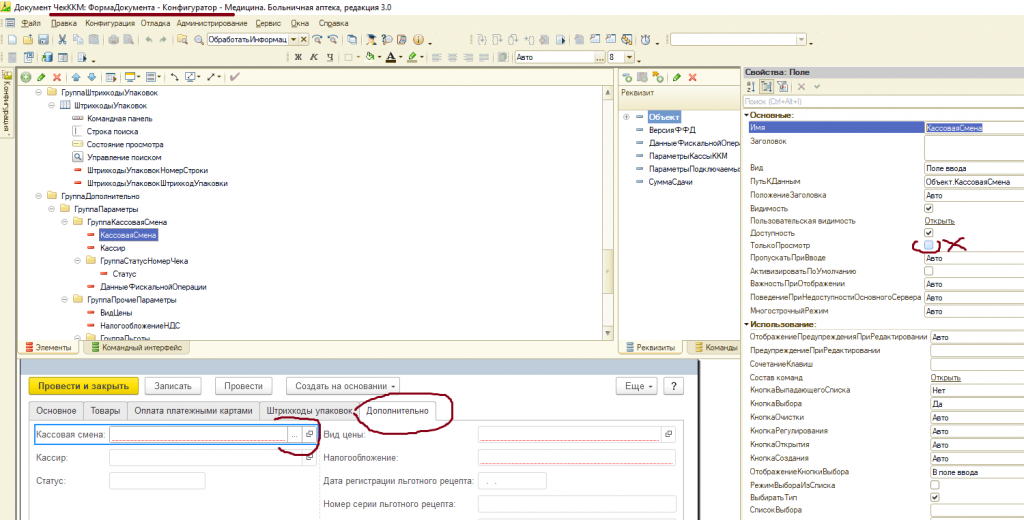The image size is (1024, 520).
Task: Uncheck the Доступность checkbox
Action: (x=929, y=232)
